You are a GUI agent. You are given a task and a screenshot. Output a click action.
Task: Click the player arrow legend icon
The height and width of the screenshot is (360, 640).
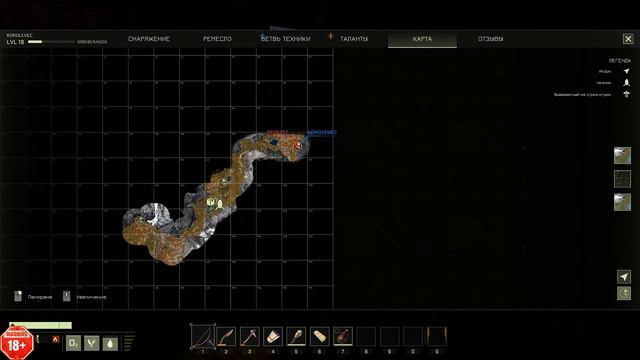tap(627, 71)
